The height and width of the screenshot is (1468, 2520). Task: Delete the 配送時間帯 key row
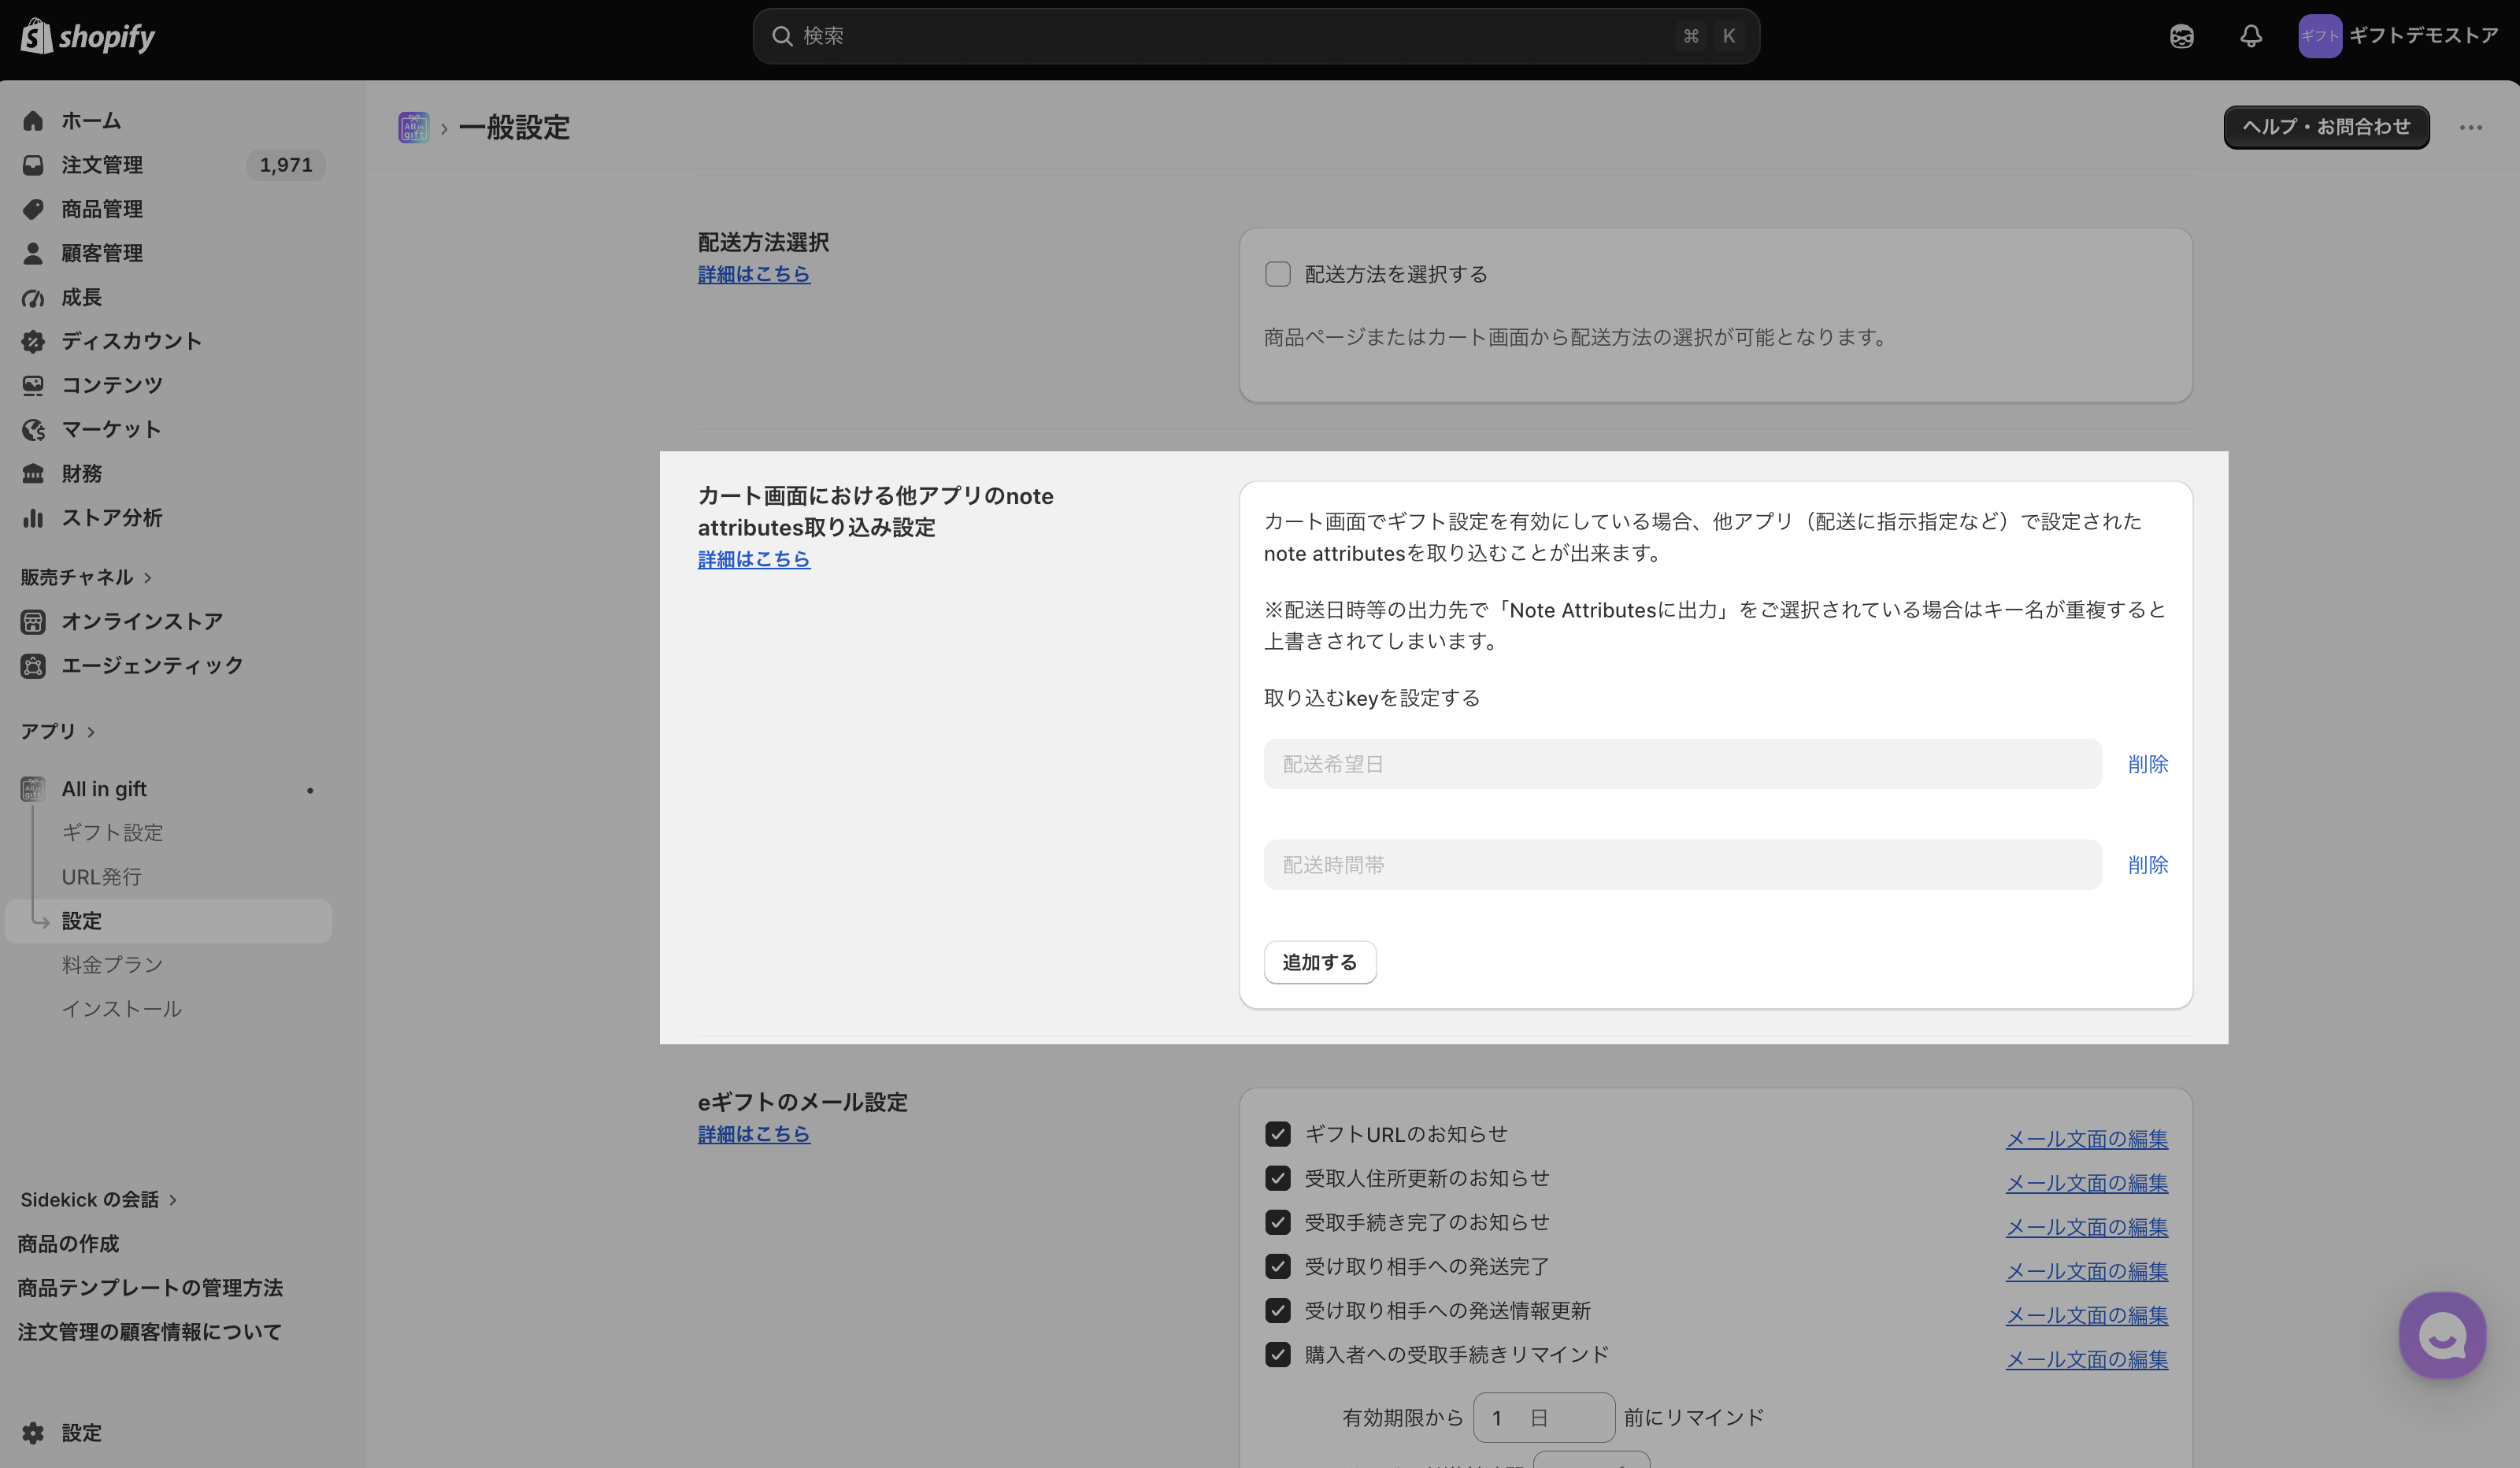[2147, 865]
